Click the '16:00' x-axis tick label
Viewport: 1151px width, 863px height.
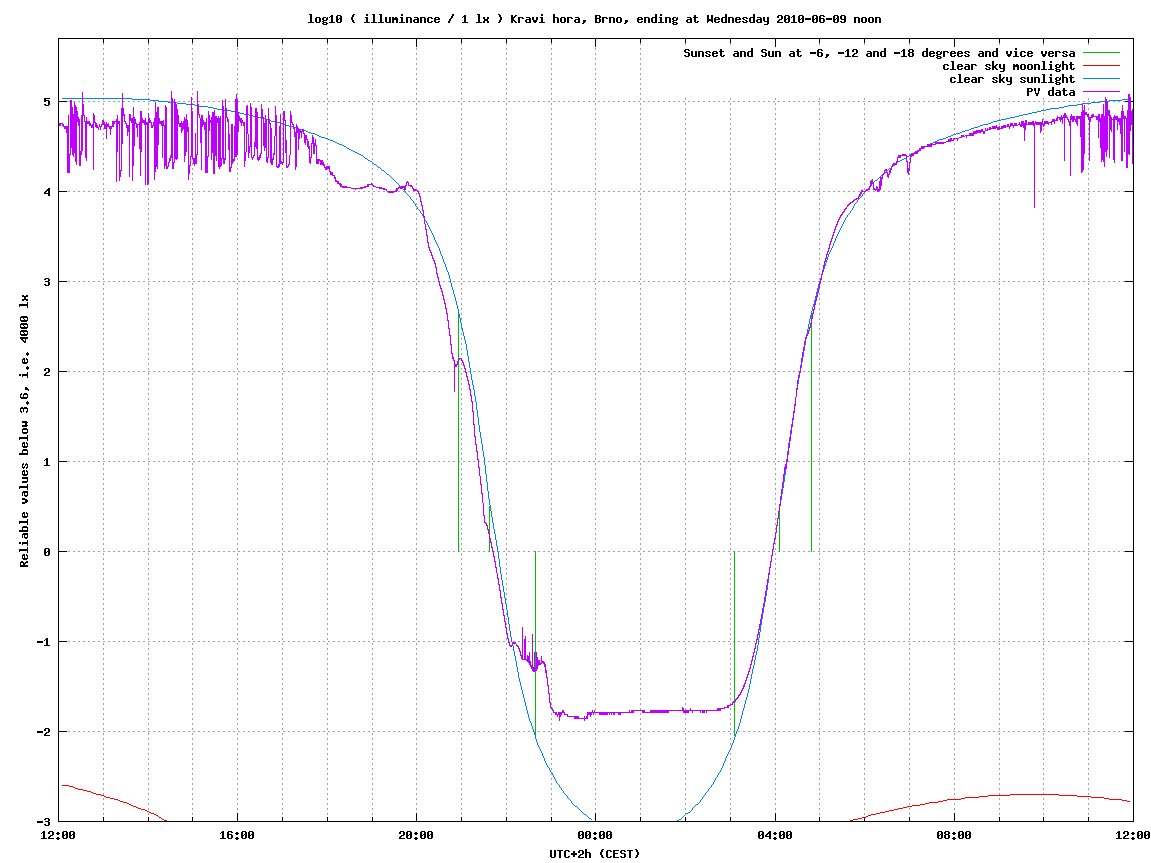pyautogui.click(x=237, y=835)
